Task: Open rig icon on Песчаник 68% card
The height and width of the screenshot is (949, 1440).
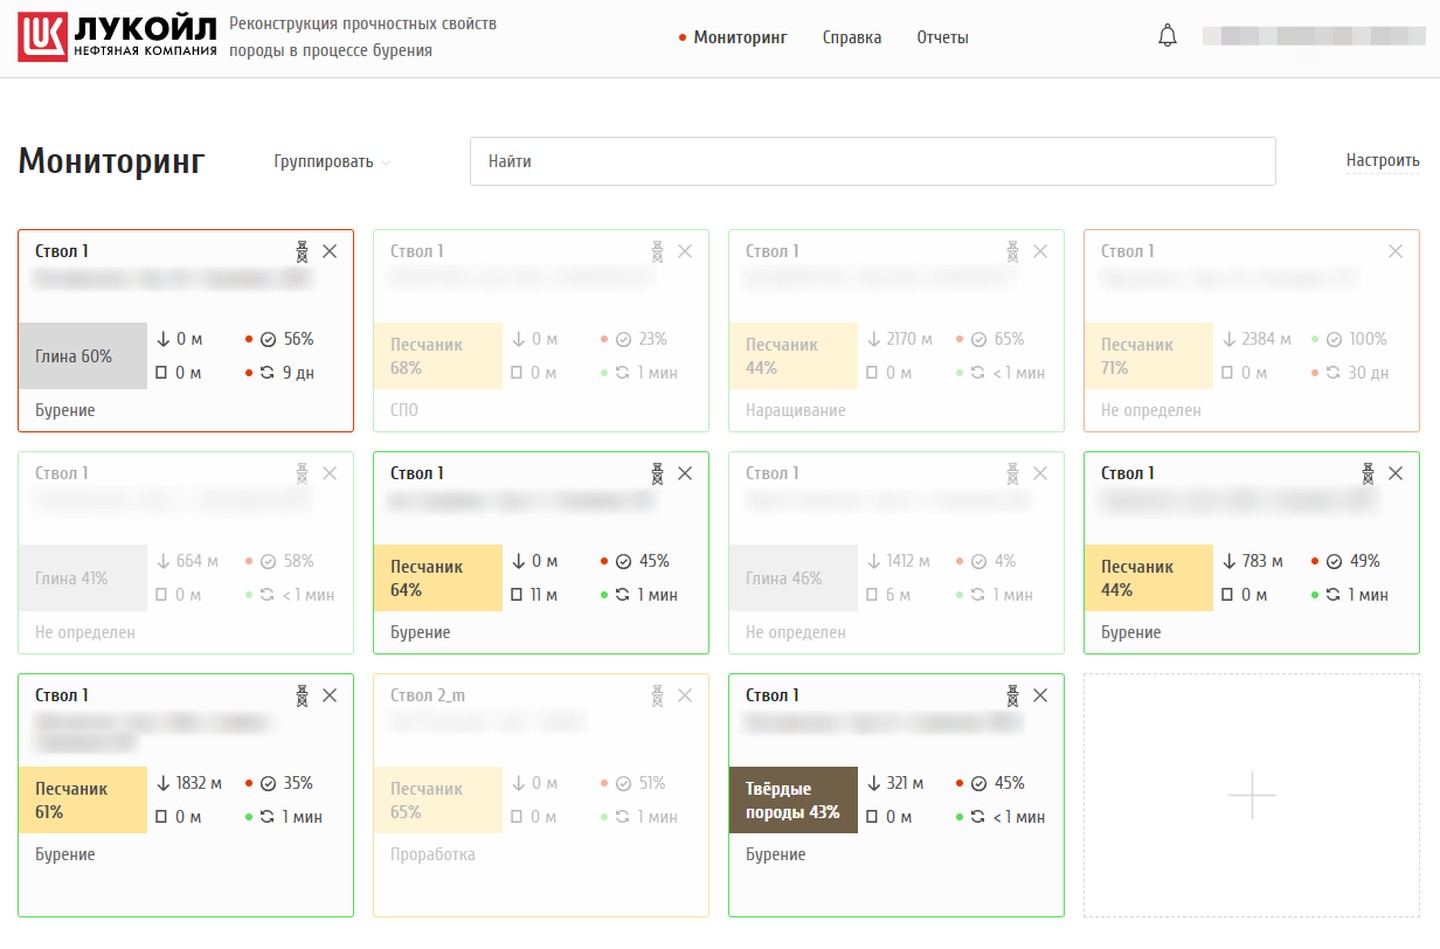Action: tap(657, 252)
